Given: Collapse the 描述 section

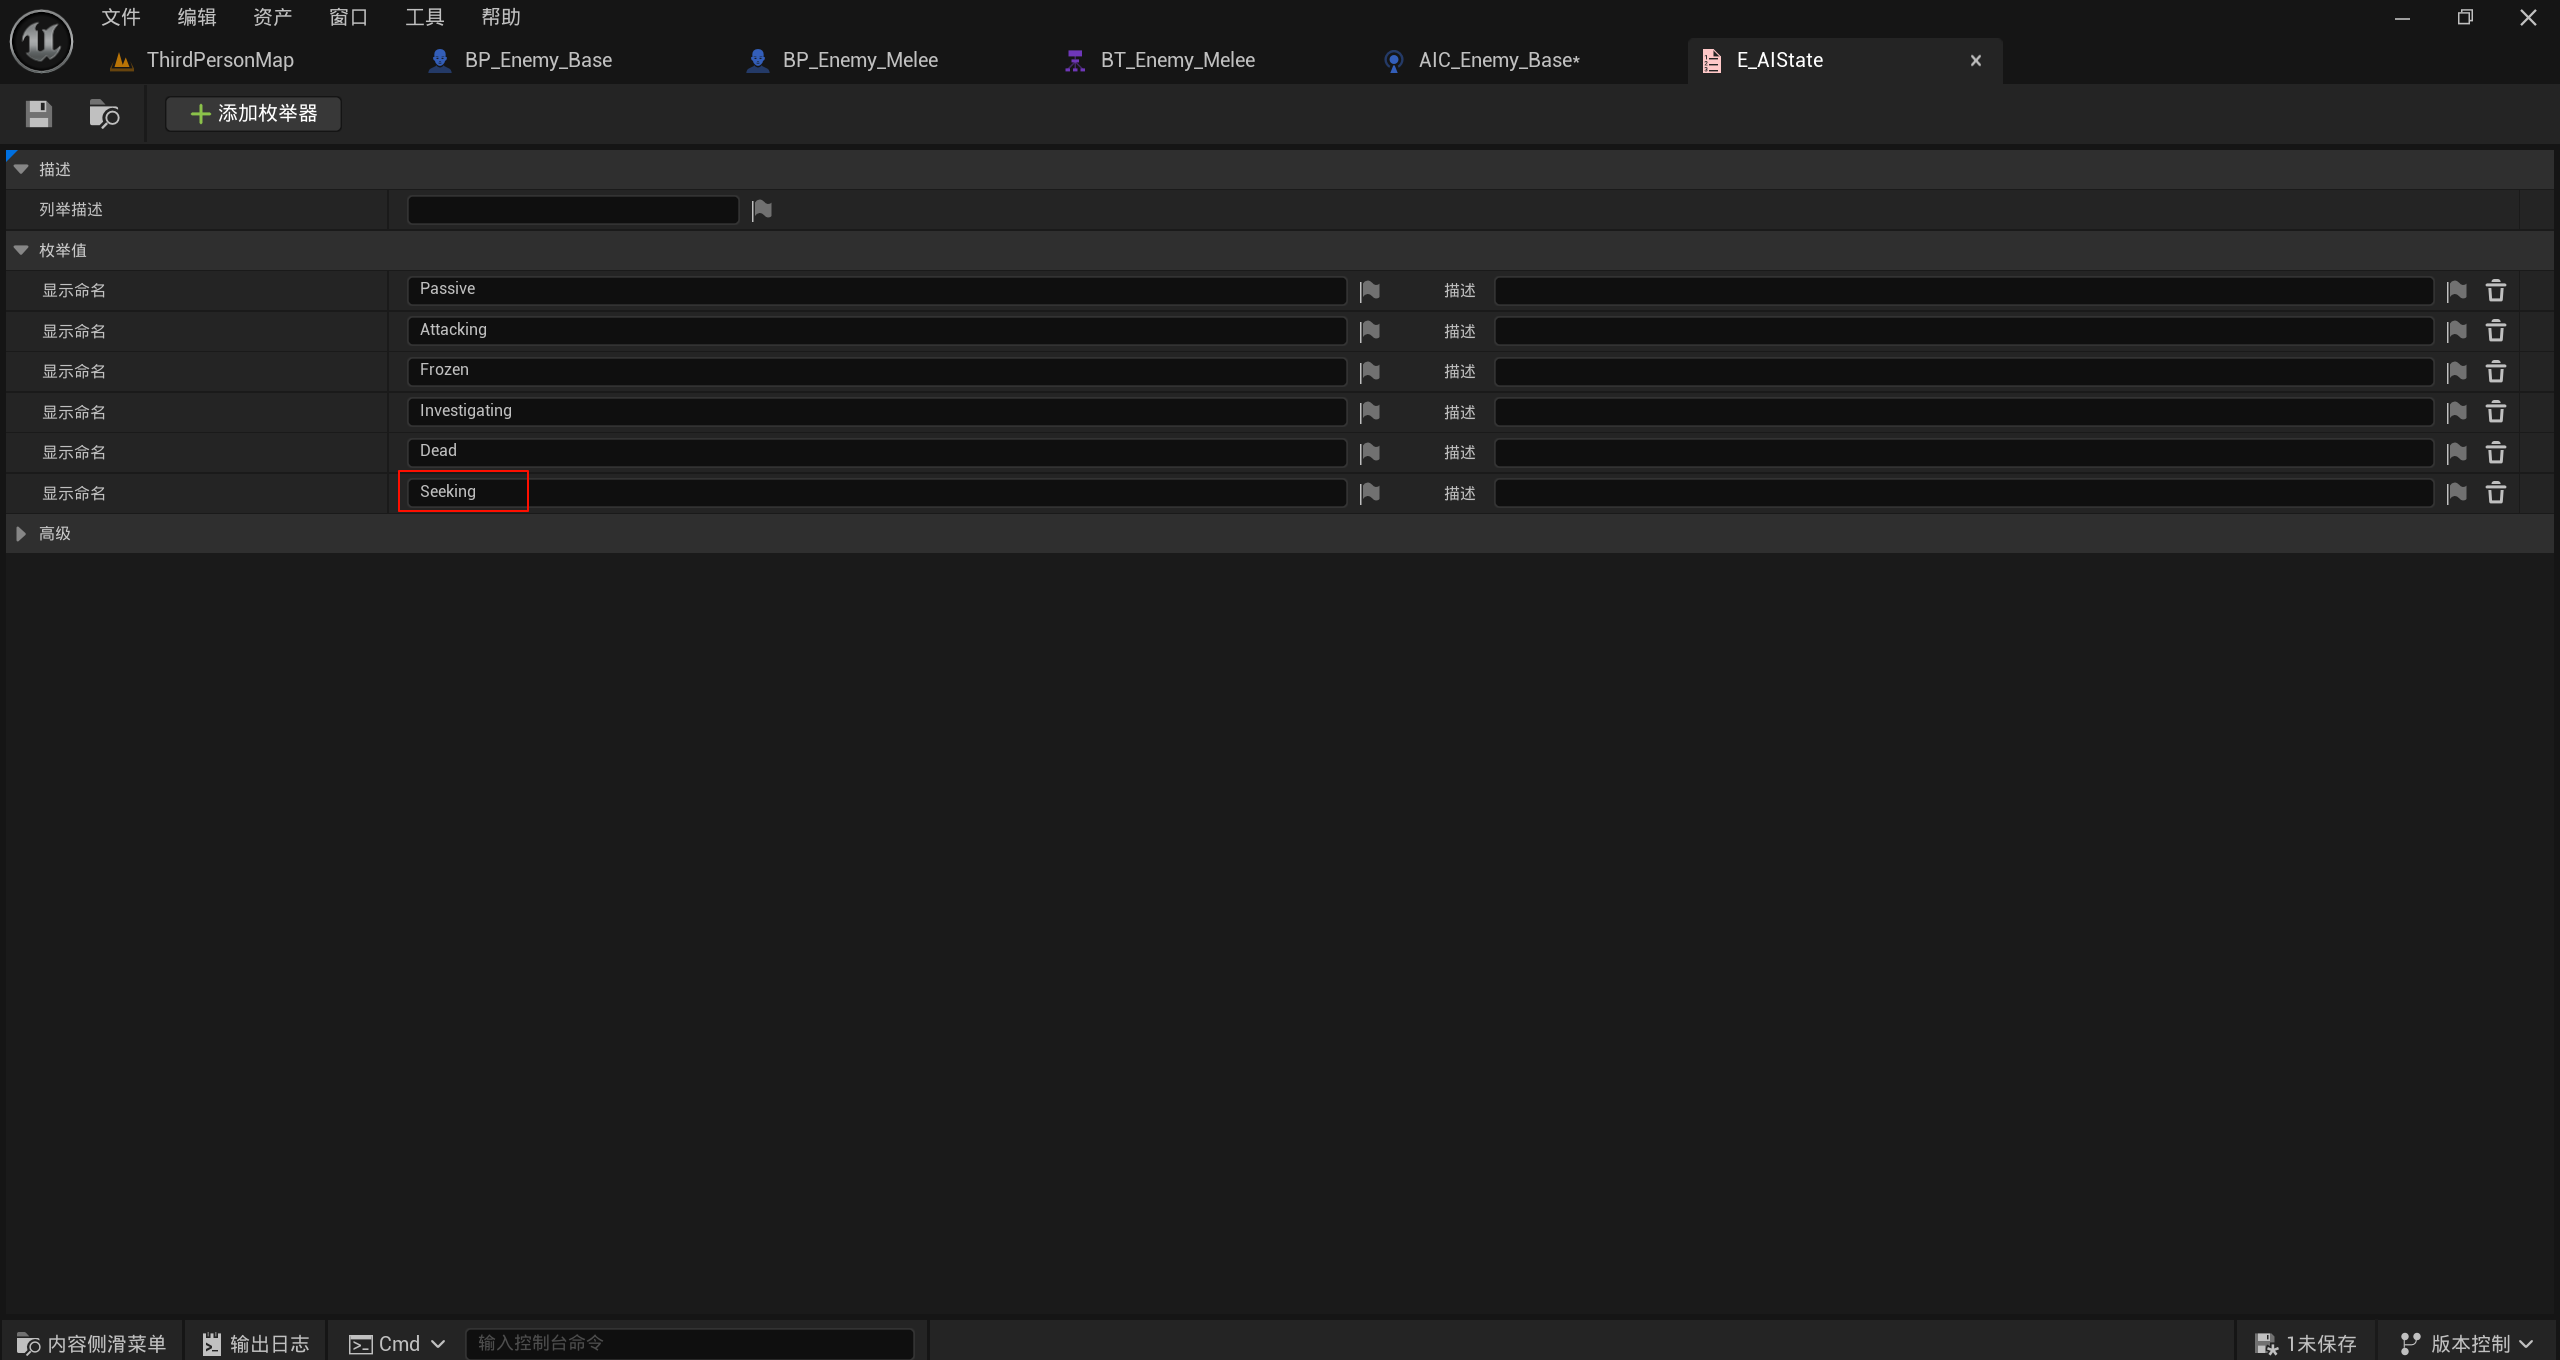Looking at the screenshot, I should pos(21,169).
